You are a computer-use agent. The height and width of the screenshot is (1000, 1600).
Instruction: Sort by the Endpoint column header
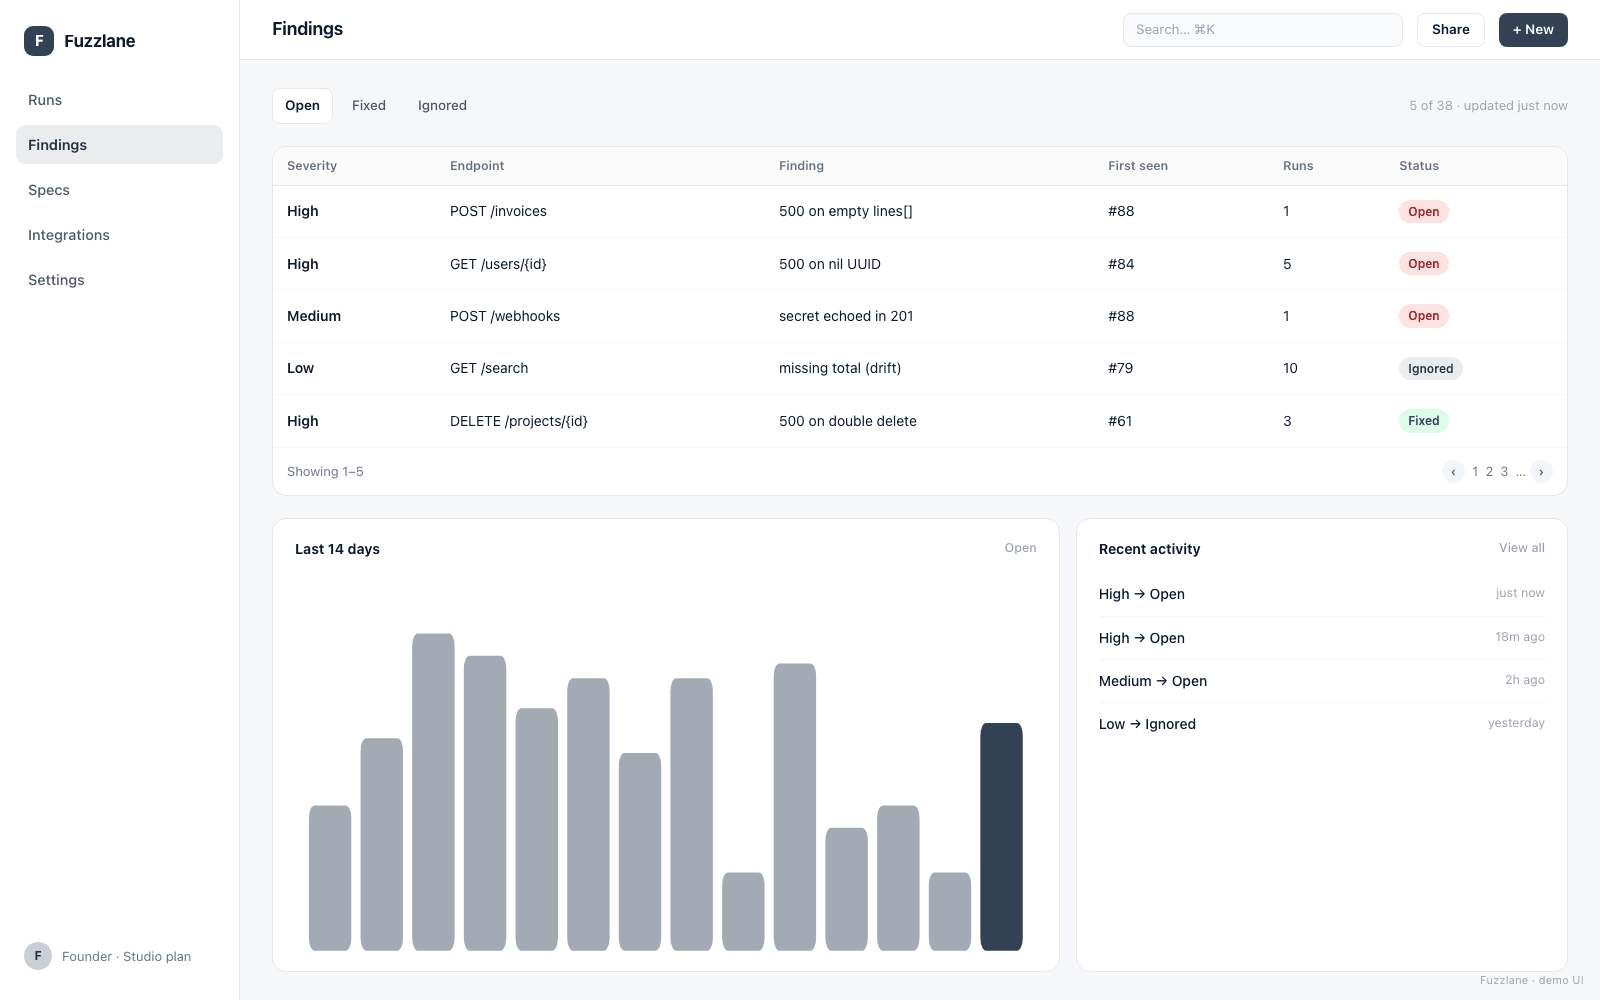click(x=477, y=166)
